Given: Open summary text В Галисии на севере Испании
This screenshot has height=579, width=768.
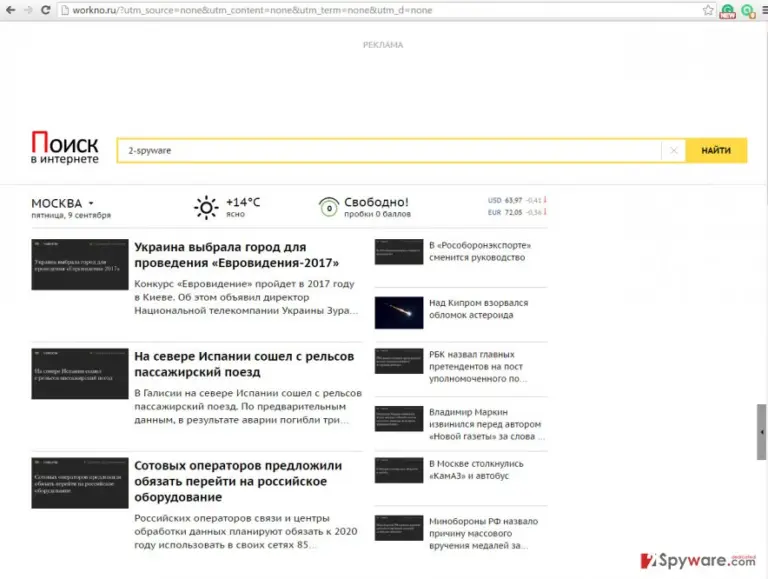Looking at the screenshot, I should [x=248, y=407].
